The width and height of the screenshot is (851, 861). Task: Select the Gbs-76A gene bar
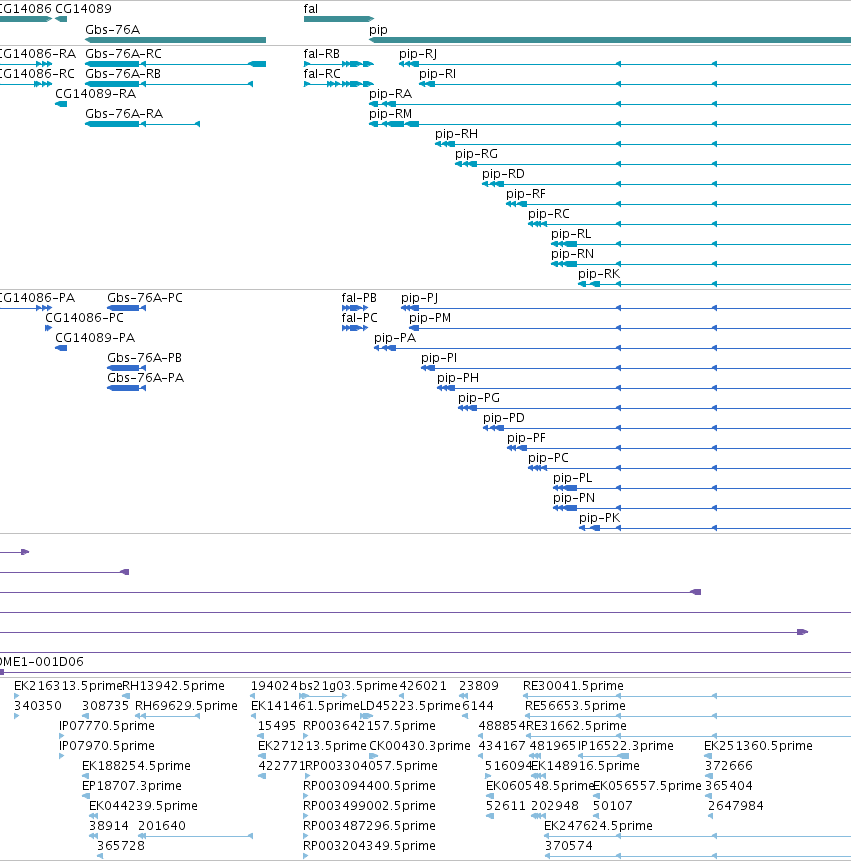tap(176, 40)
